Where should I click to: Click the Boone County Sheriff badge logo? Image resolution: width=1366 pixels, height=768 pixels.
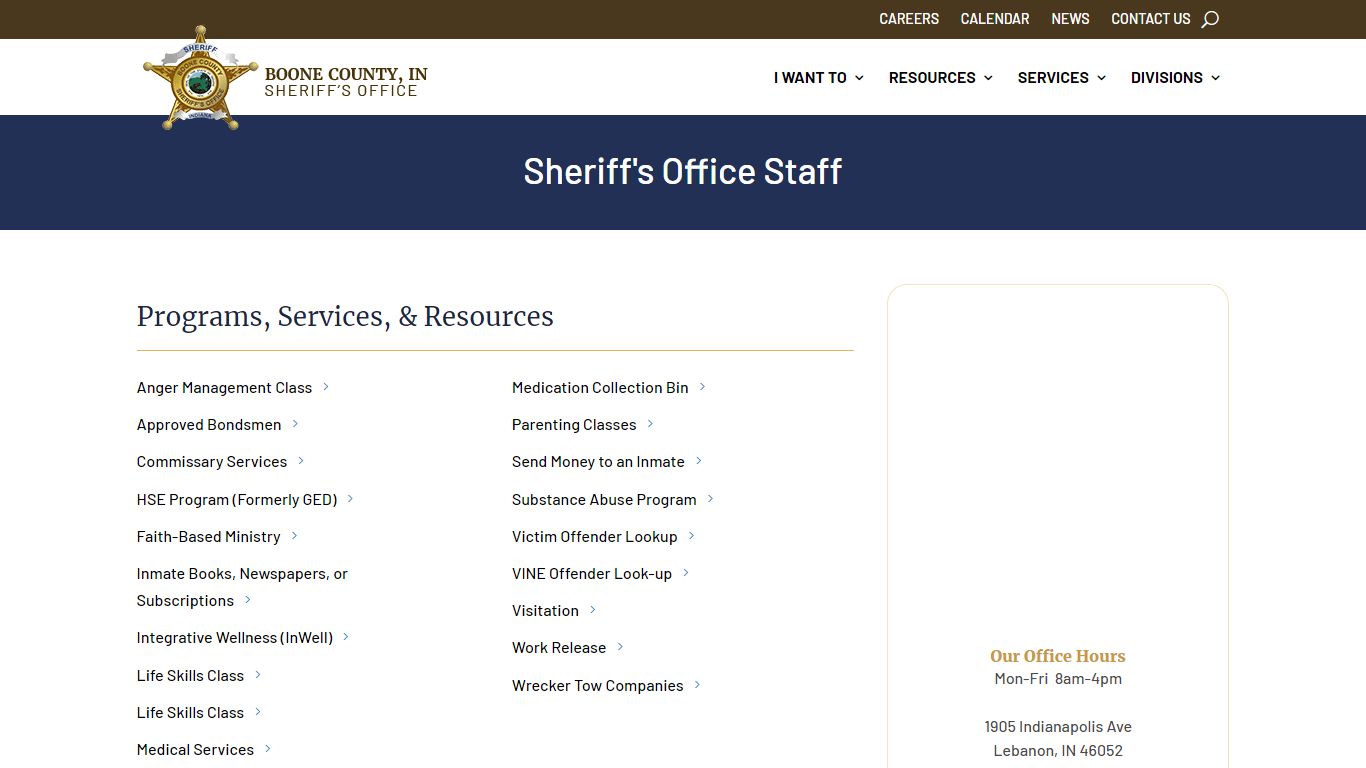pyautogui.click(x=200, y=78)
